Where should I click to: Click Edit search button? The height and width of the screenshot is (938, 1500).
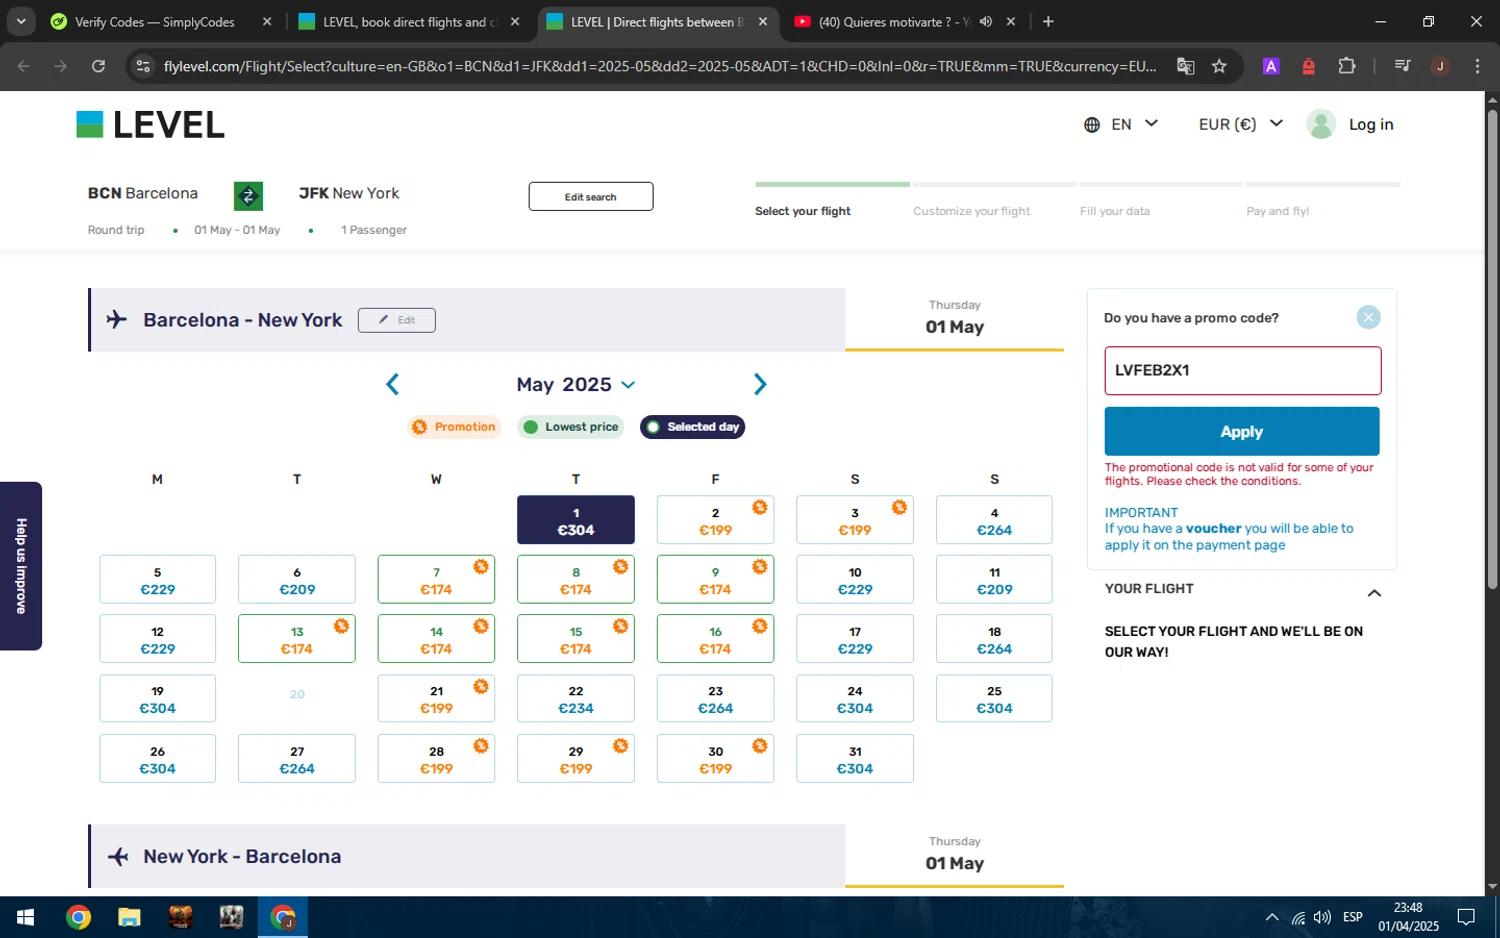click(591, 196)
